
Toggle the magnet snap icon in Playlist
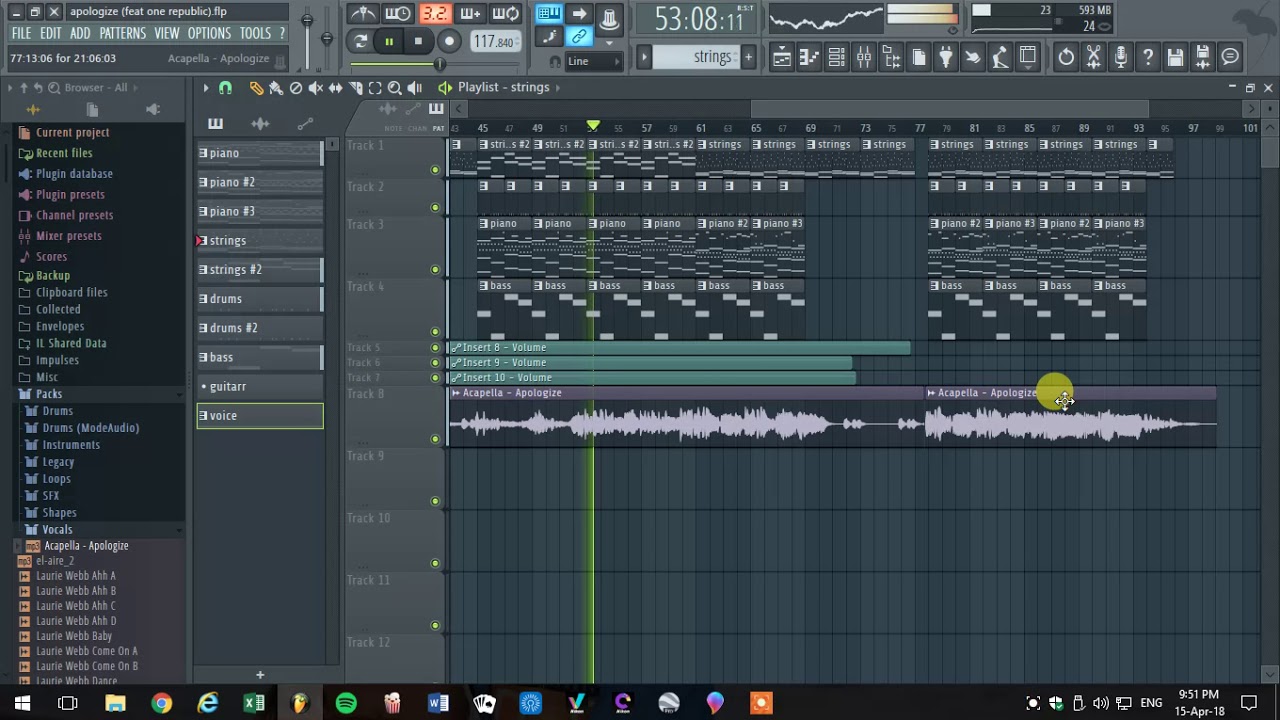point(225,88)
